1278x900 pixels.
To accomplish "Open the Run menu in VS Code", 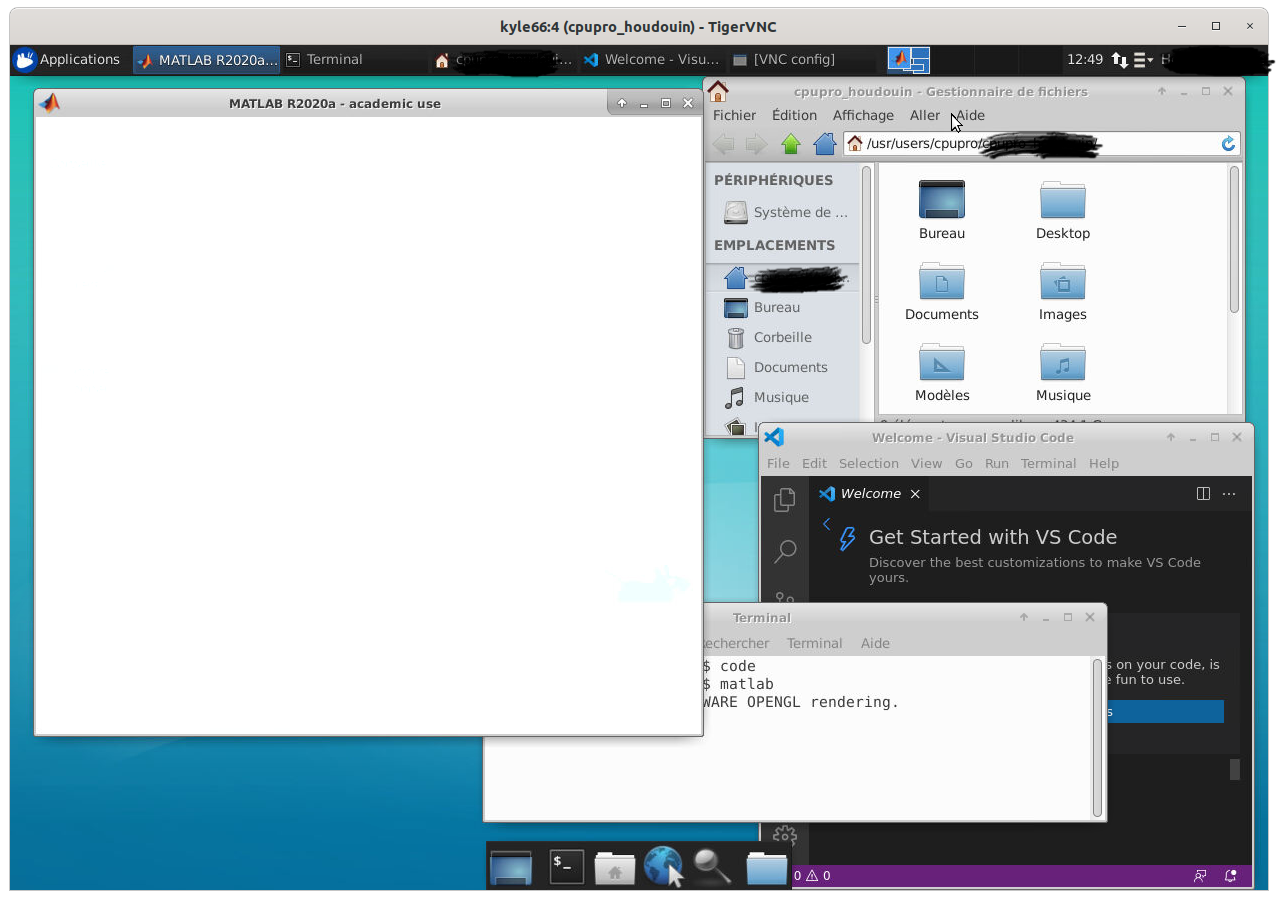I will point(996,463).
